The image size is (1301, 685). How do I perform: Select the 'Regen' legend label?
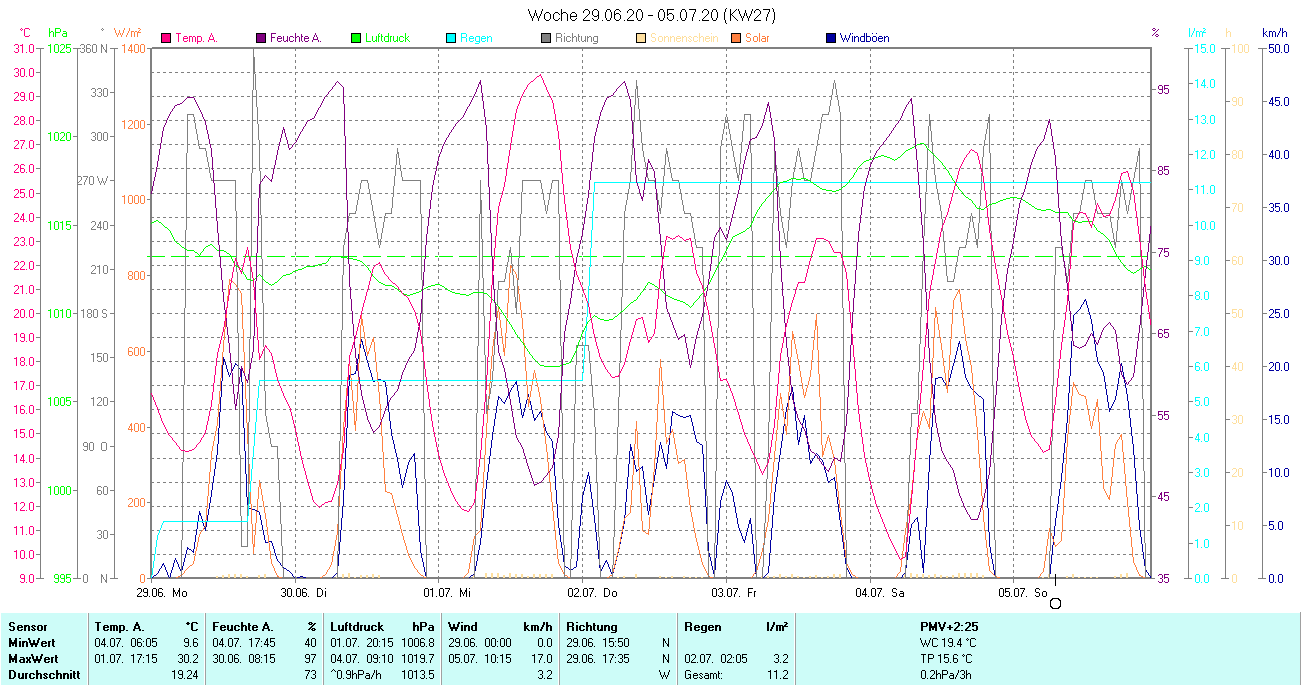tap(475, 38)
